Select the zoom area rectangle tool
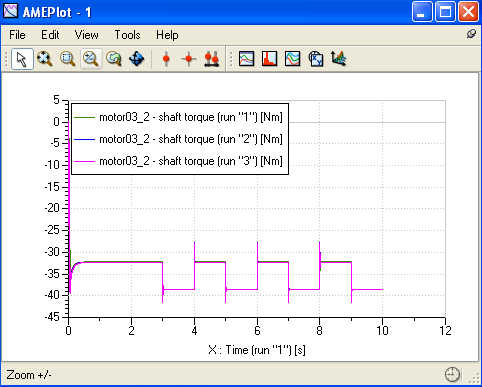This screenshot has height=387, width=482. pos(68,59)
